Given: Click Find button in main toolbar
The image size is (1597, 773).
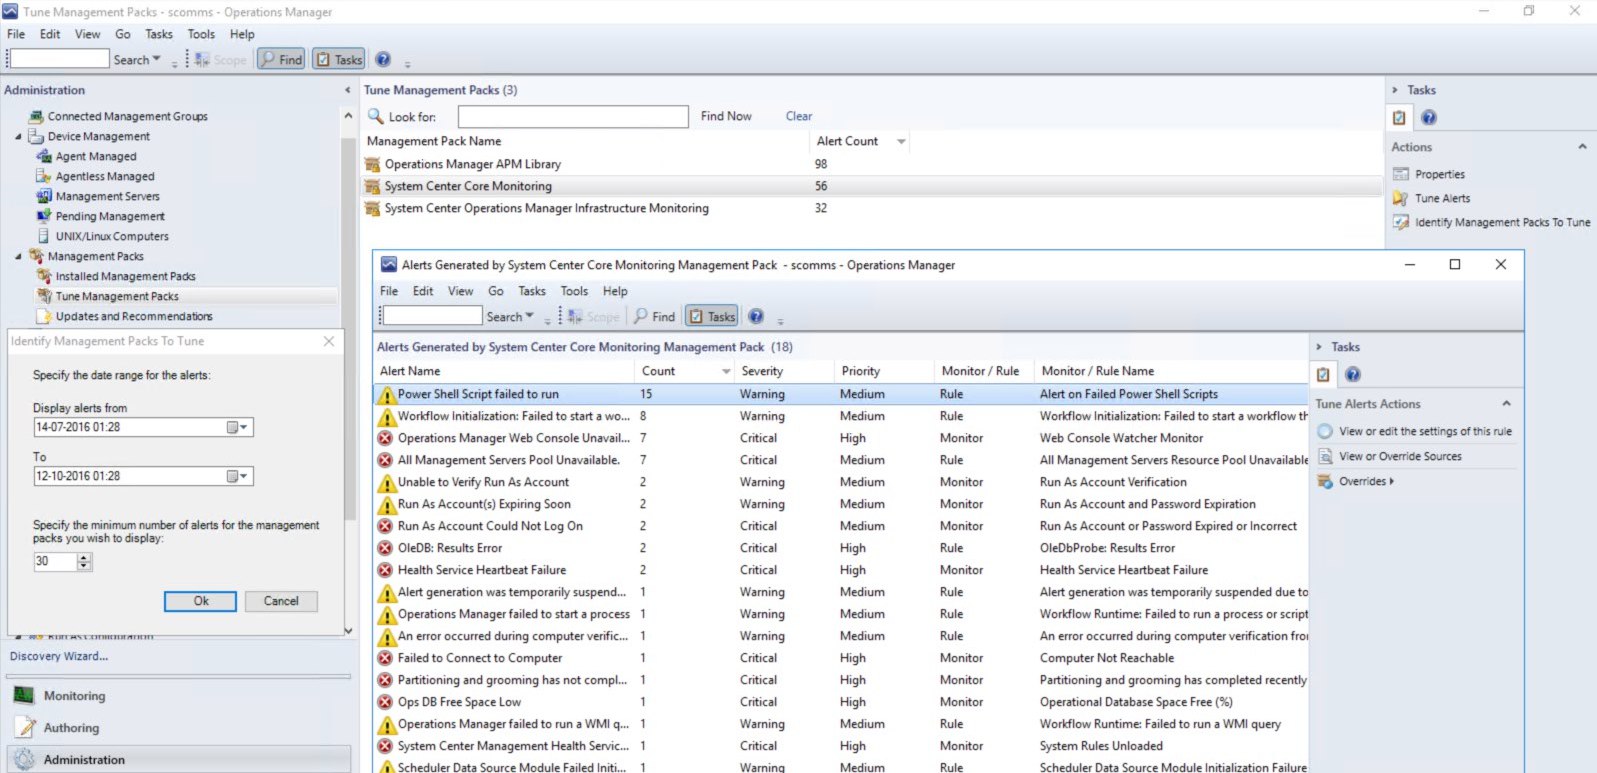Looking at the screenshot, I should coord(281,59).
